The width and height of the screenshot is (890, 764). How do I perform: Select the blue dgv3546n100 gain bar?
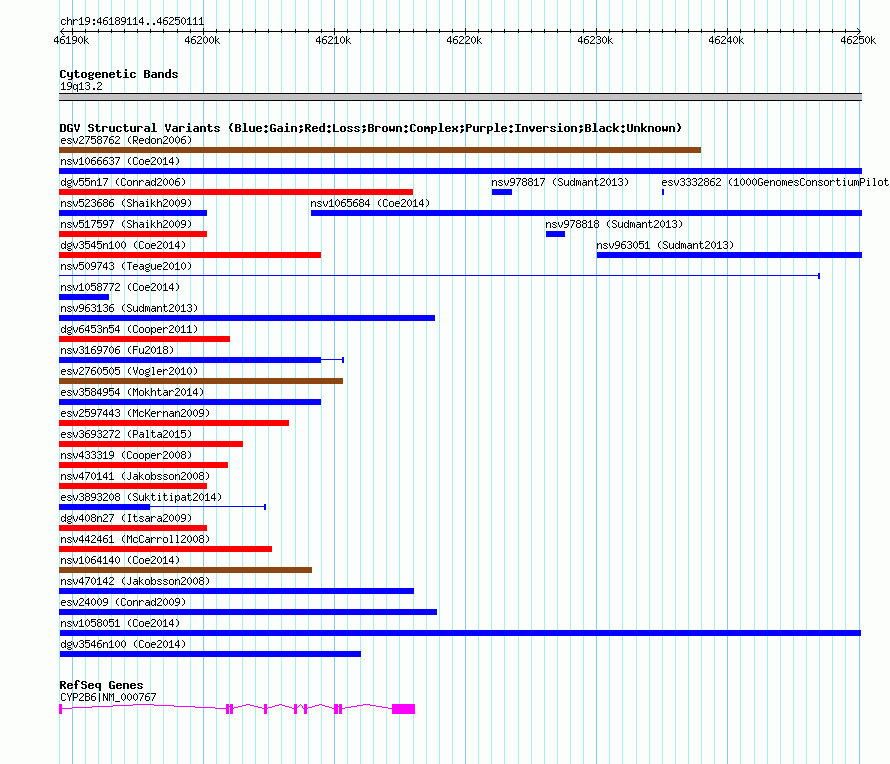(x=210, y=654)
